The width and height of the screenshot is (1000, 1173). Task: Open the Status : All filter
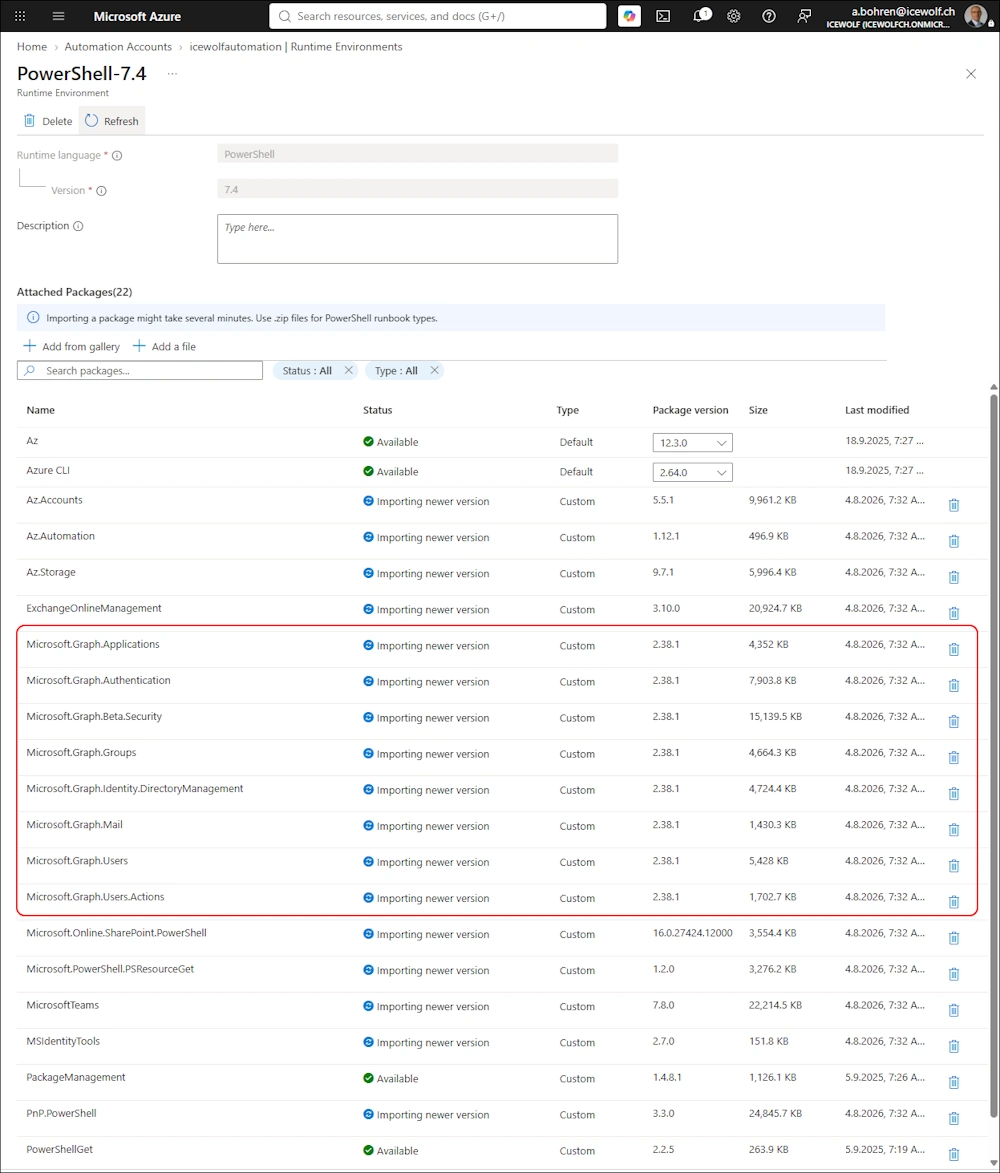(307, 370)
